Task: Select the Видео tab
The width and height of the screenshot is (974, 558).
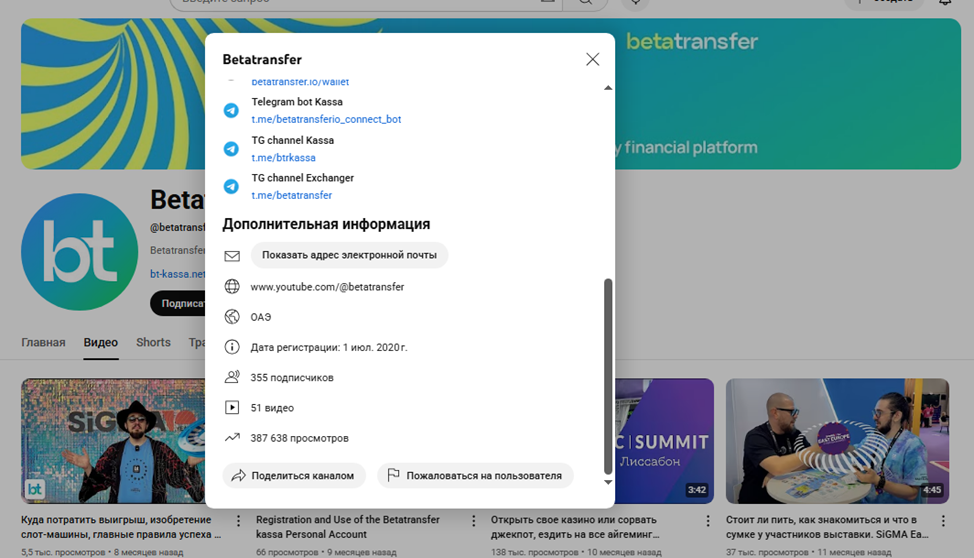Action: click(x=101, y=342)
